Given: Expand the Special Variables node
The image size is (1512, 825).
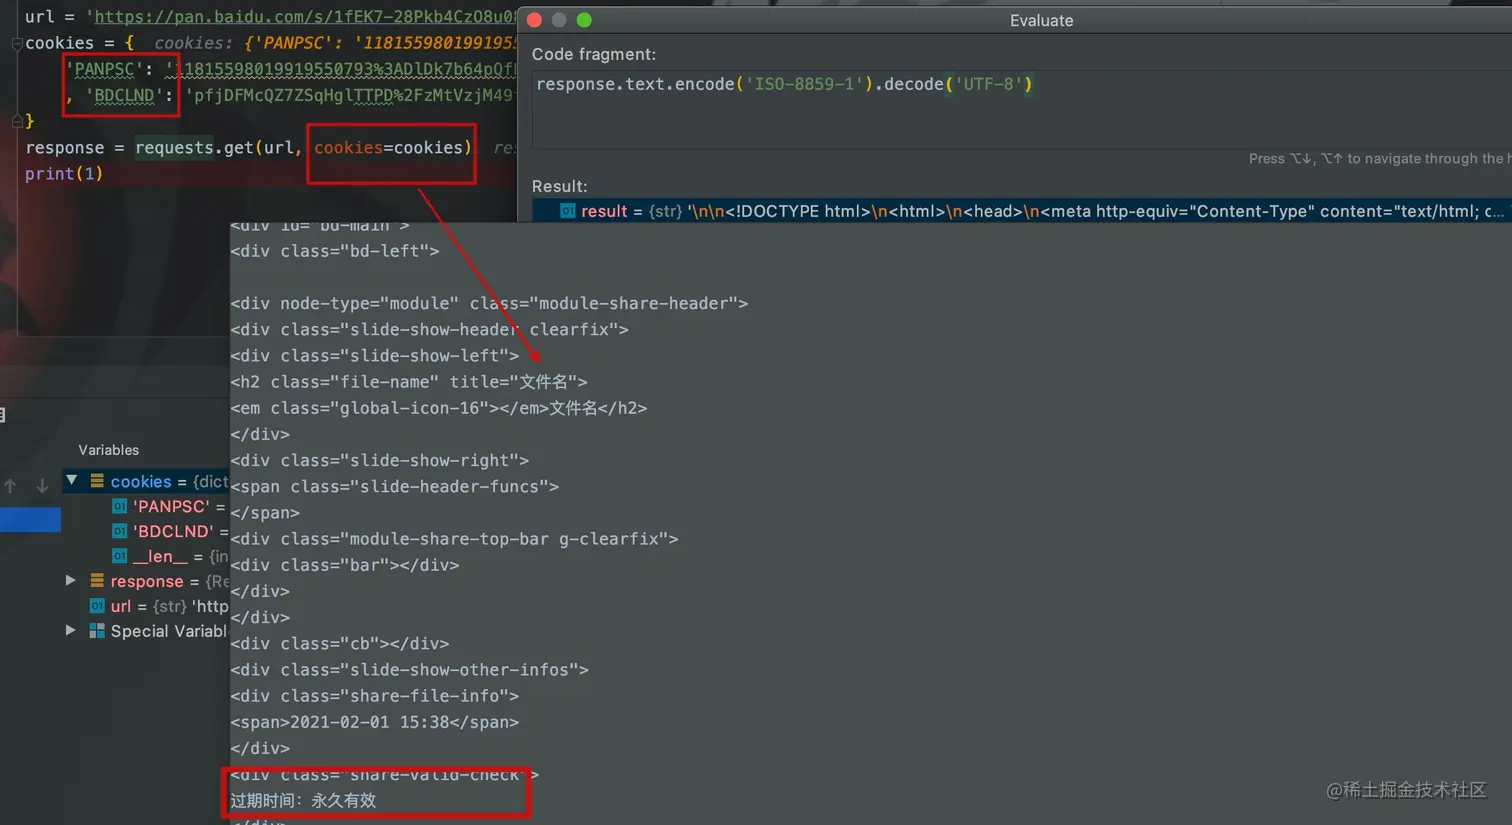Looking at the screenshot, I should point(71,630).
